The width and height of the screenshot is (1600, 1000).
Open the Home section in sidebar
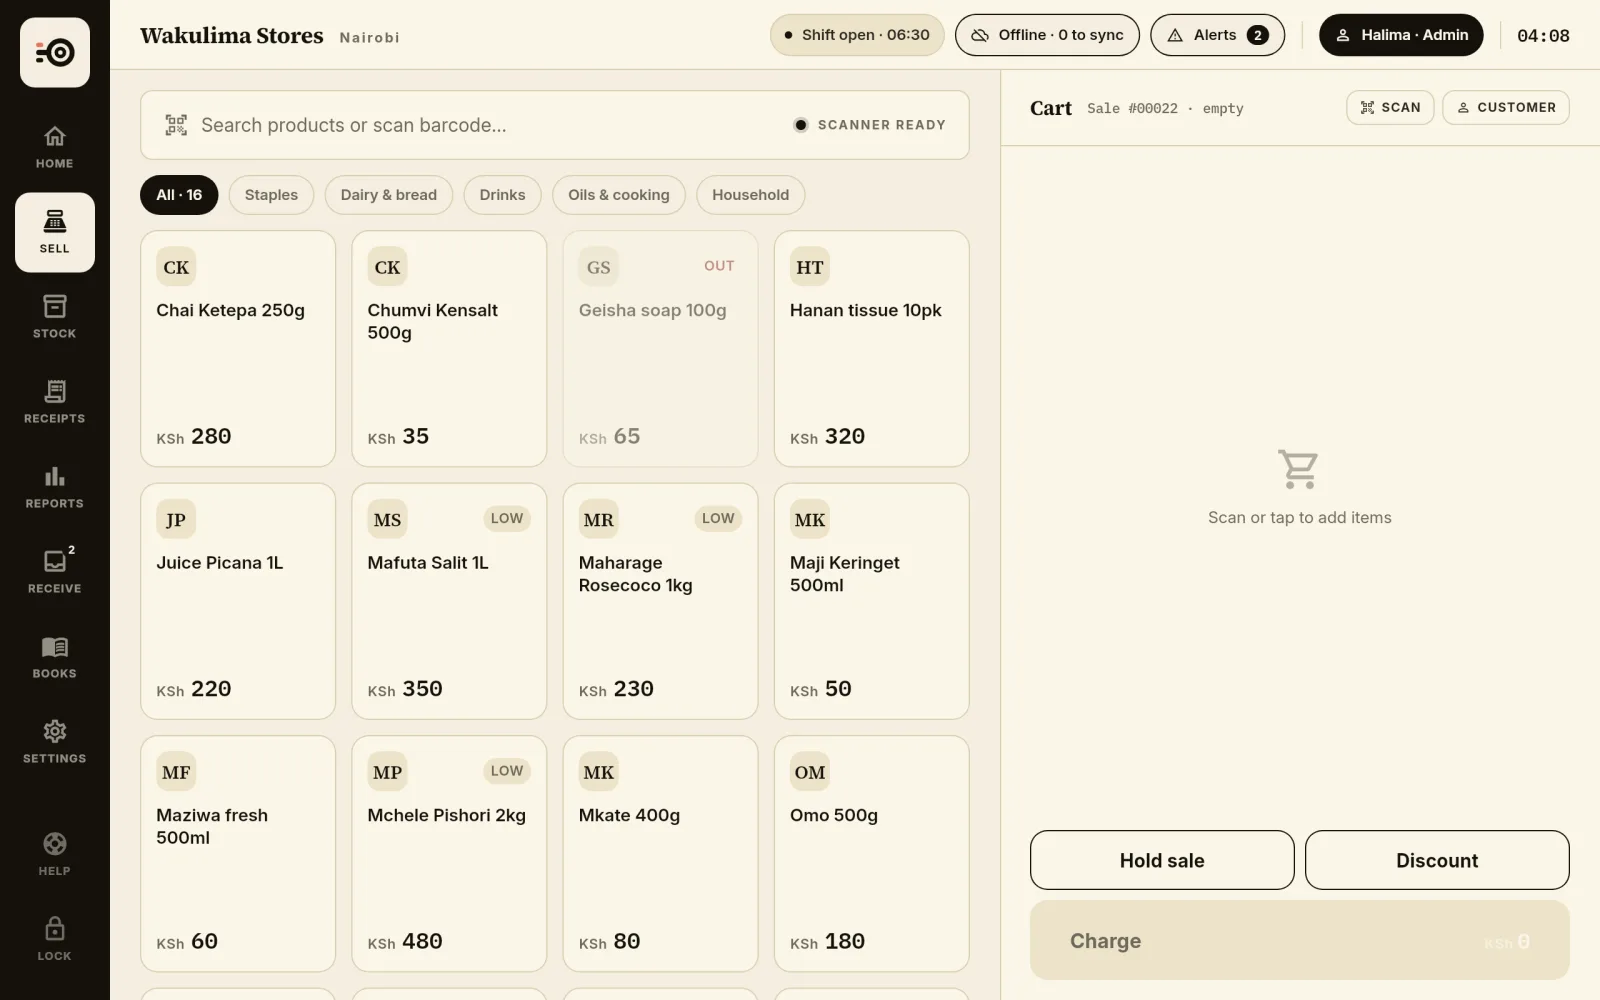click(55, 147)
